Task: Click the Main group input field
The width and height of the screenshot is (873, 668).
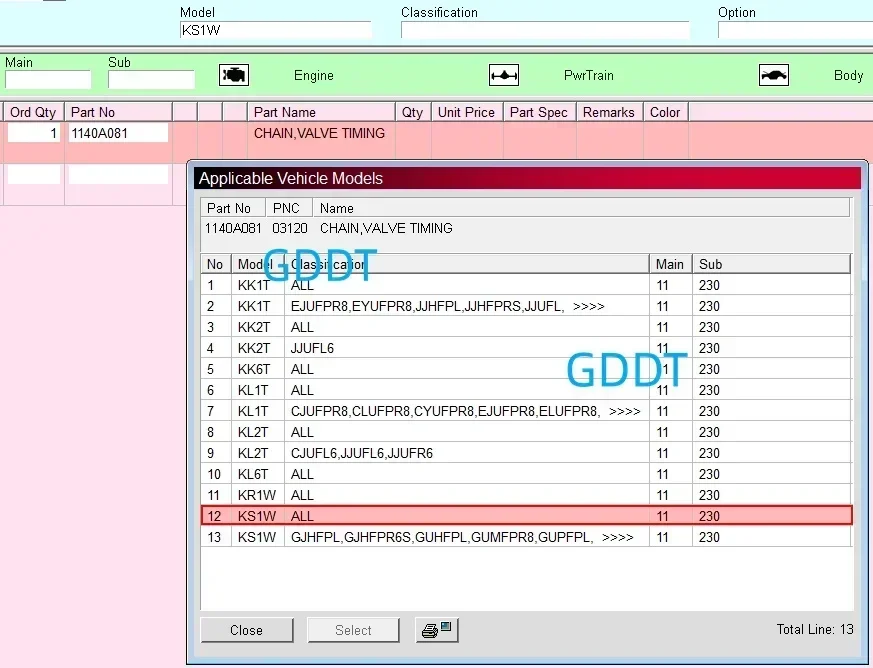Action: 48,80
